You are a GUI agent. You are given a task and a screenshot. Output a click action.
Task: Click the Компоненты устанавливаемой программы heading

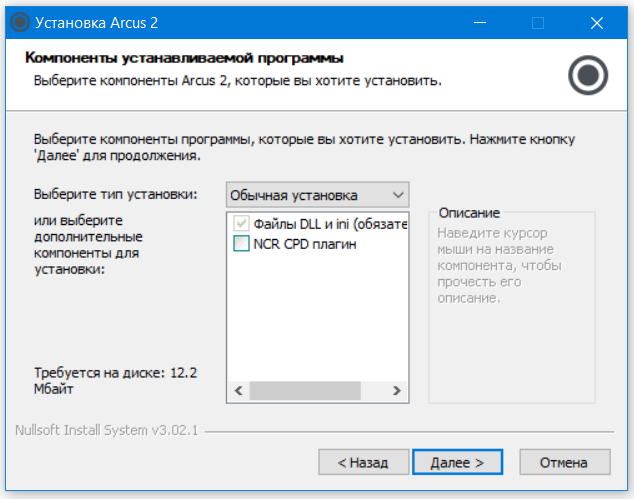(x=184, y=58)
